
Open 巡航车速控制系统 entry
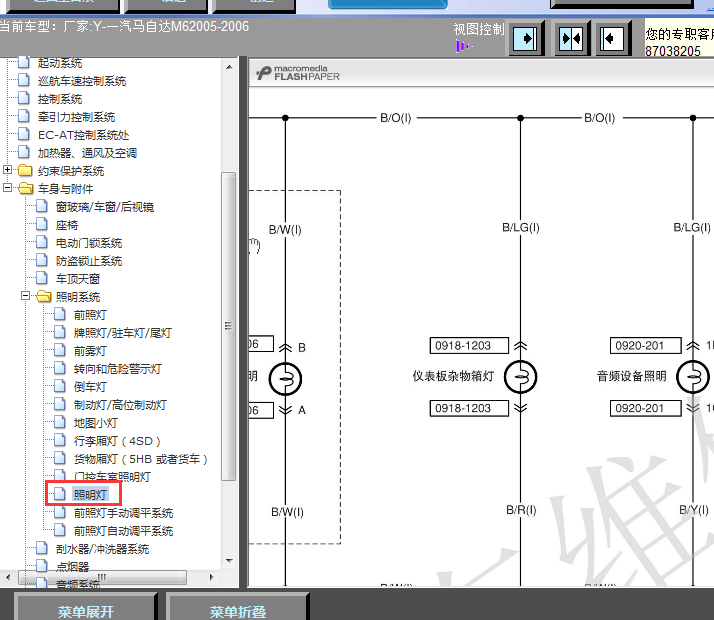82,81
